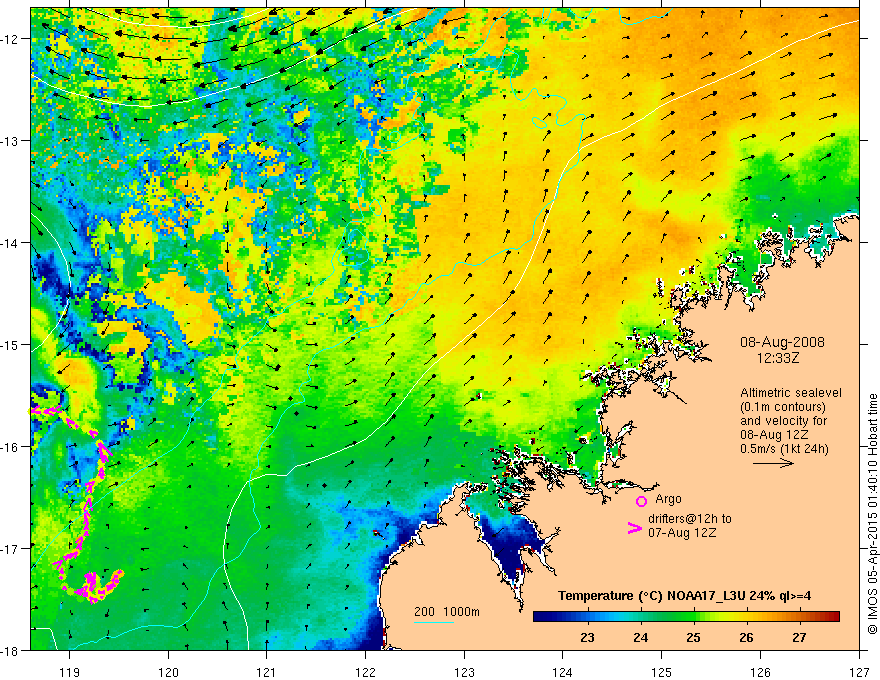Click the longitude axis label 125

tap(662, 672)
